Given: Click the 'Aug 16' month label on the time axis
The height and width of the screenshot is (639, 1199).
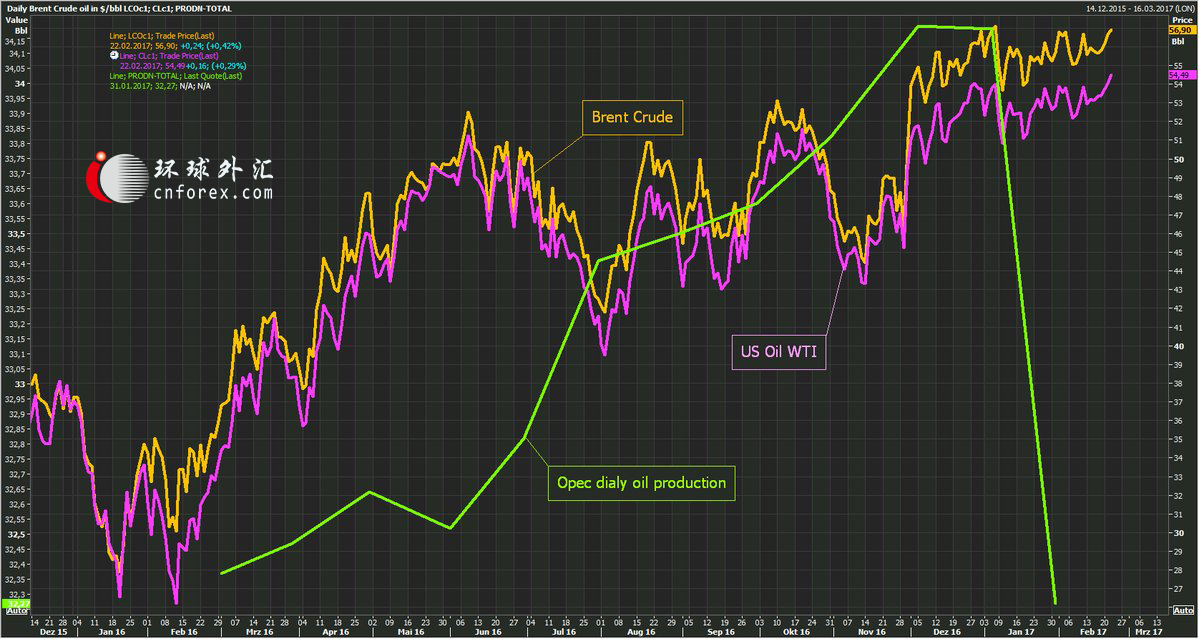Looking at the screenshot, I should point(641,633).
